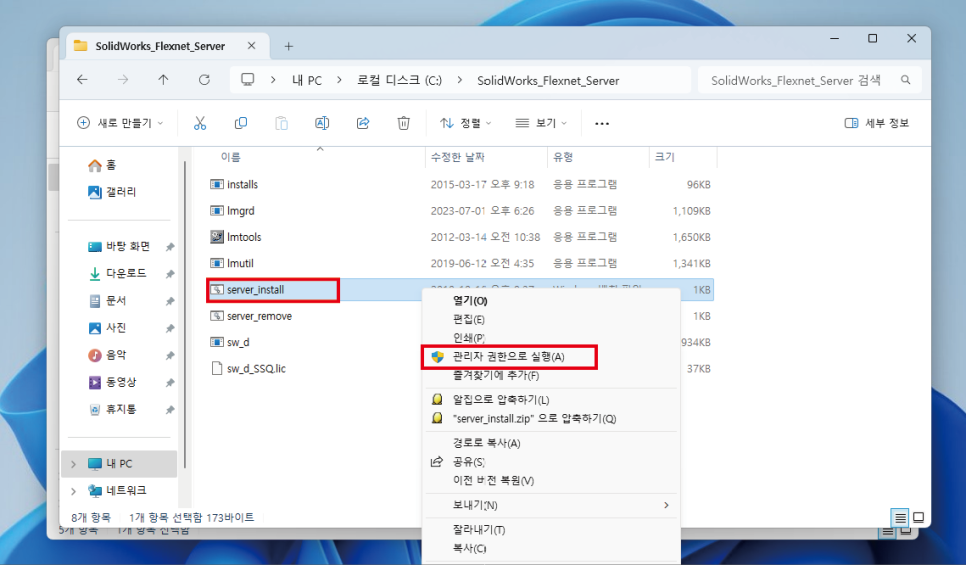Click the navigation pane scrollbar
This screenshot has height=565, width=966.
[185, 314]
